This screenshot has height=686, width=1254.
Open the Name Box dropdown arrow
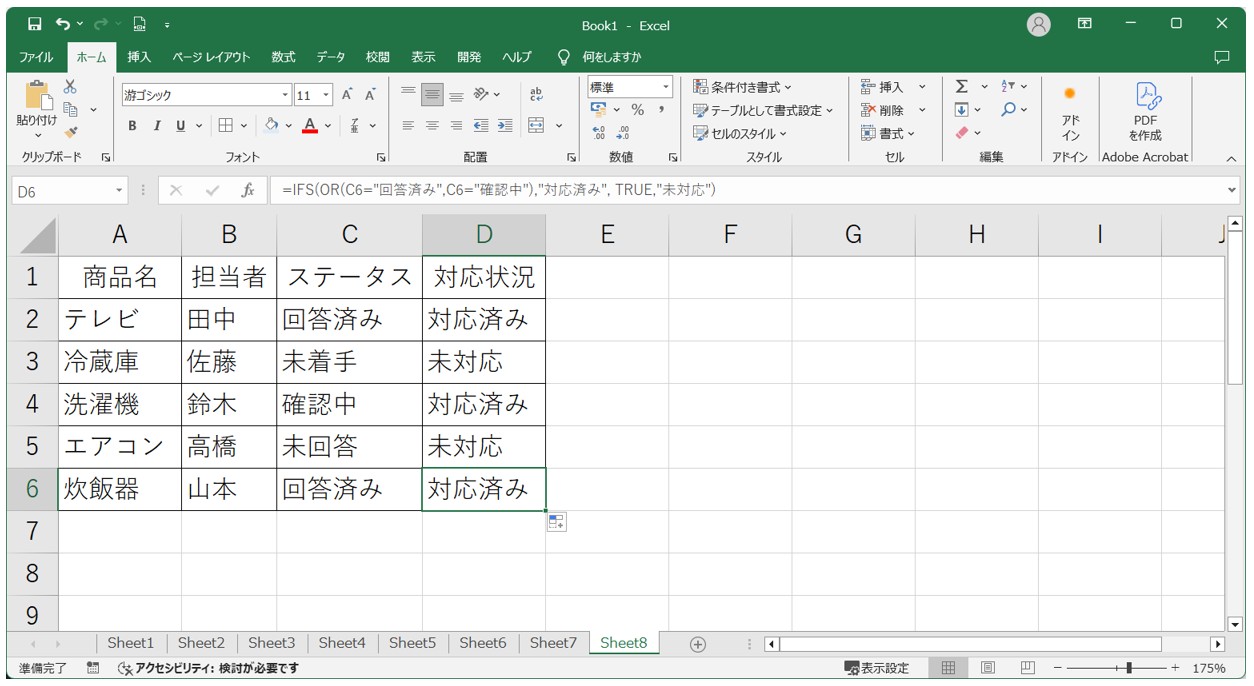tap(119, 190)
